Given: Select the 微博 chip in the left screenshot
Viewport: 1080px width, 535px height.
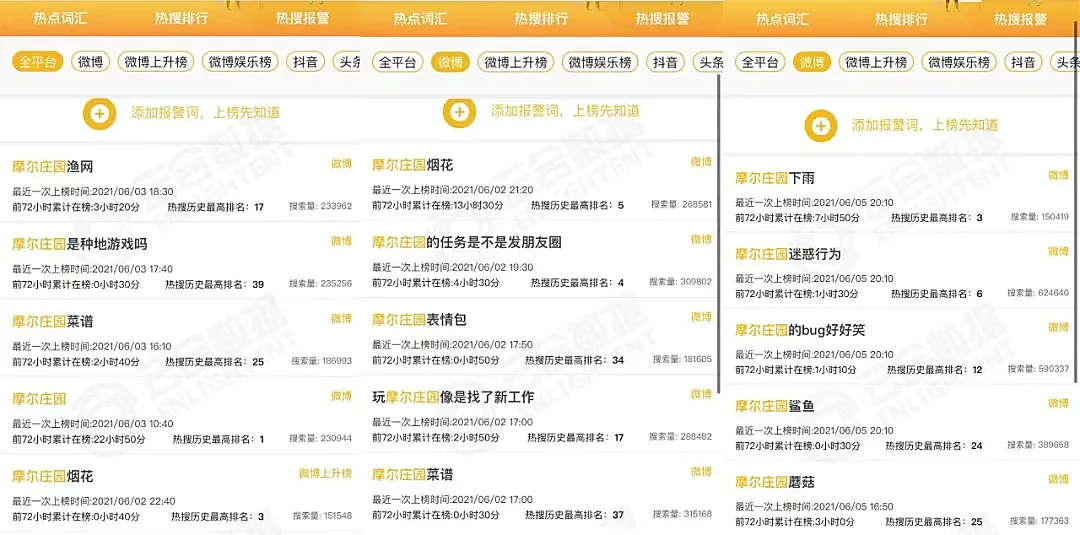Looking at the screenshot, I should coord(90,62).
